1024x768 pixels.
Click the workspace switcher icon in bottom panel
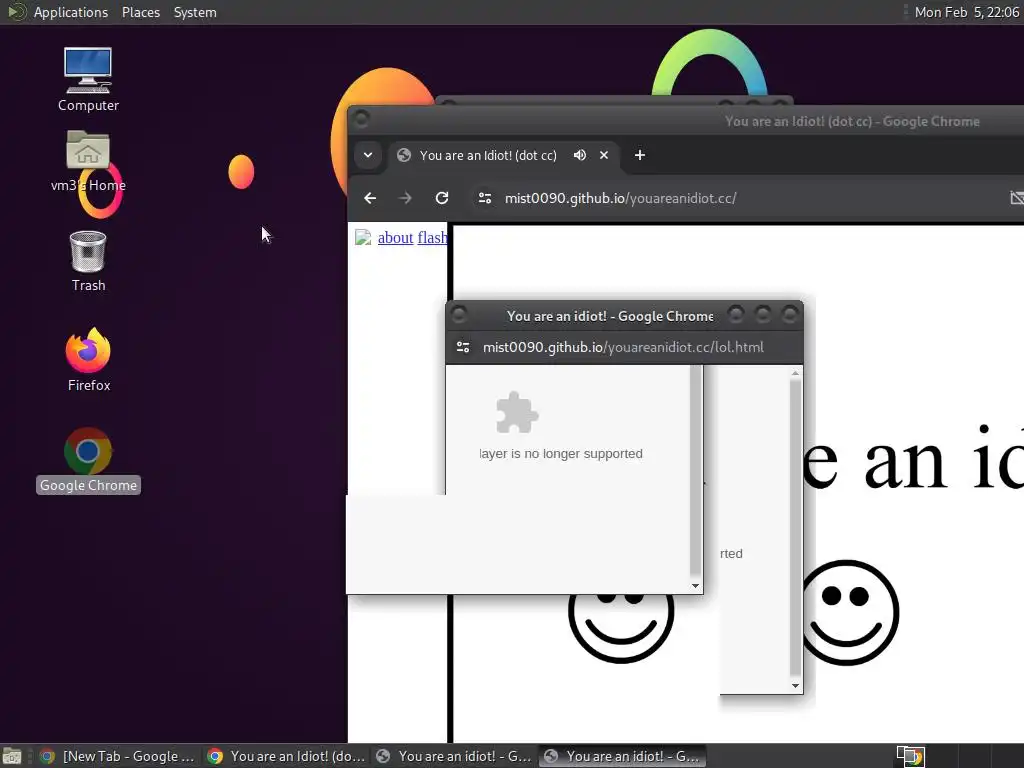pyautogui.click(x=910, y=756)
